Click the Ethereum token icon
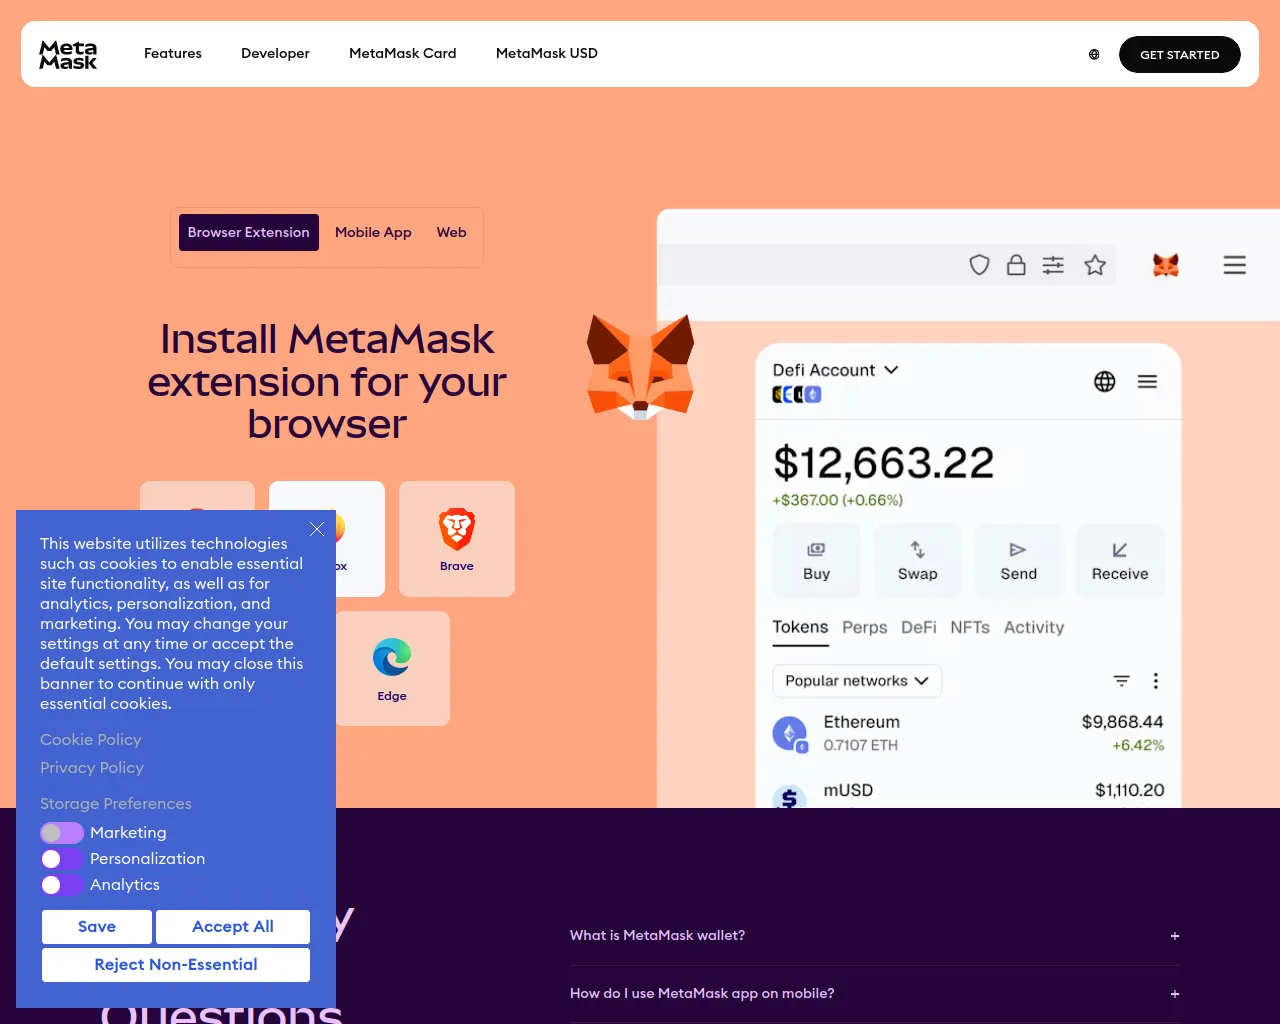1280x1024 pixels. (x=790, y=734)
